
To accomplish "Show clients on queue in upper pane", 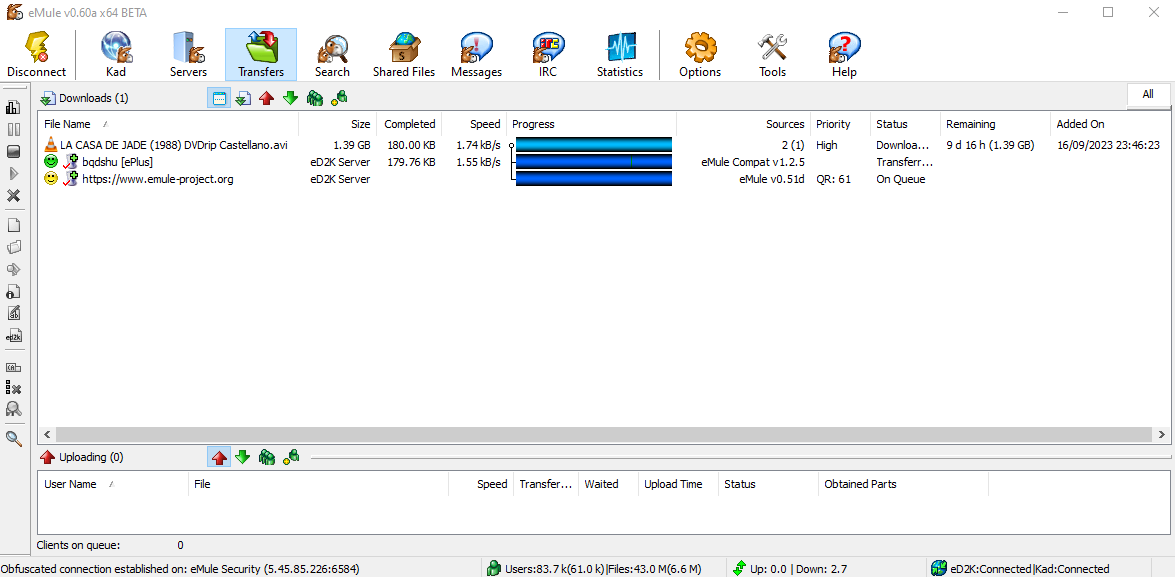I will click(315, 98).
